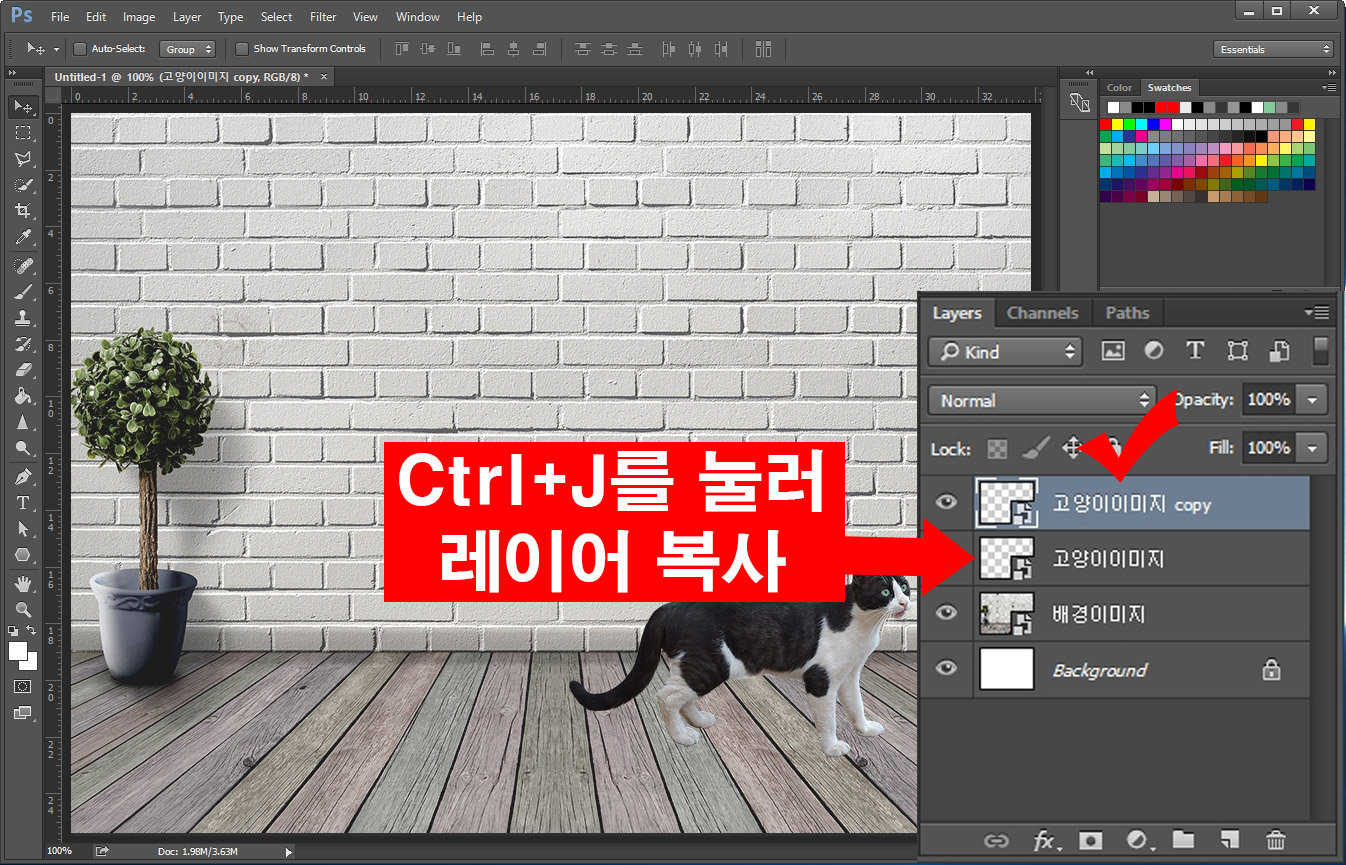Create a new layer

click(1229, 840)
